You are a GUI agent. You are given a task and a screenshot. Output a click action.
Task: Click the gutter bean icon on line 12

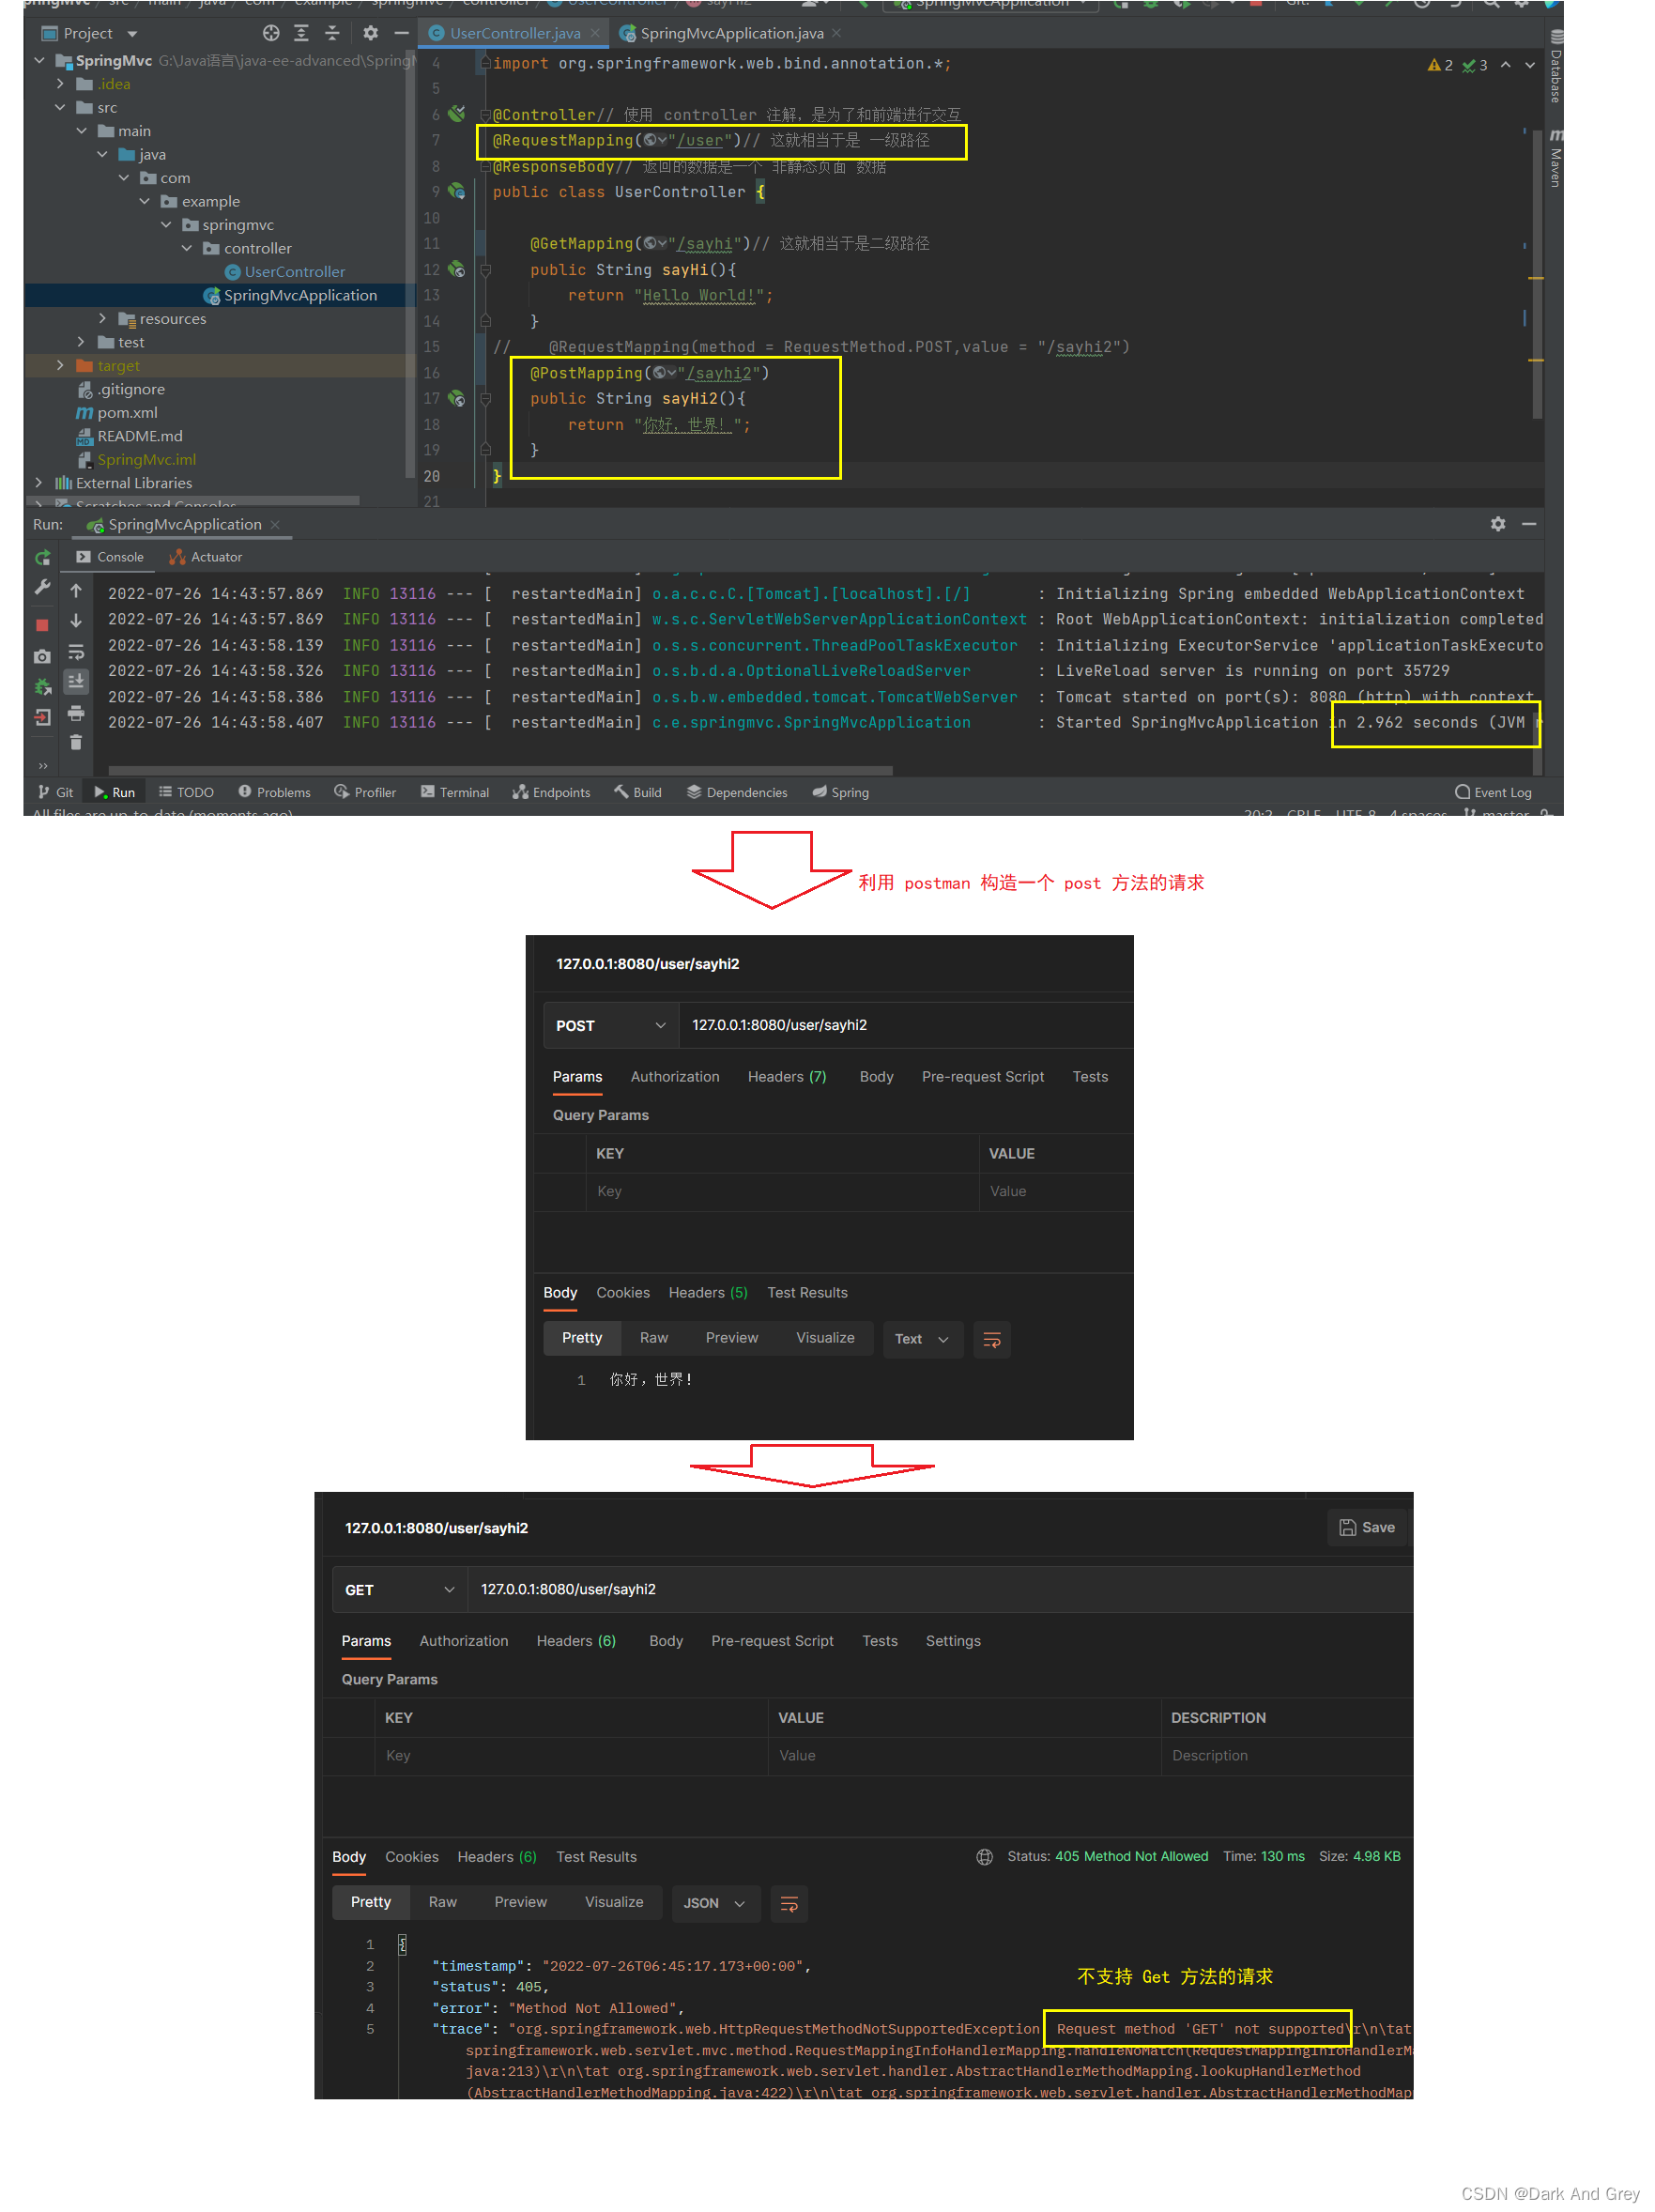(456, 269)
